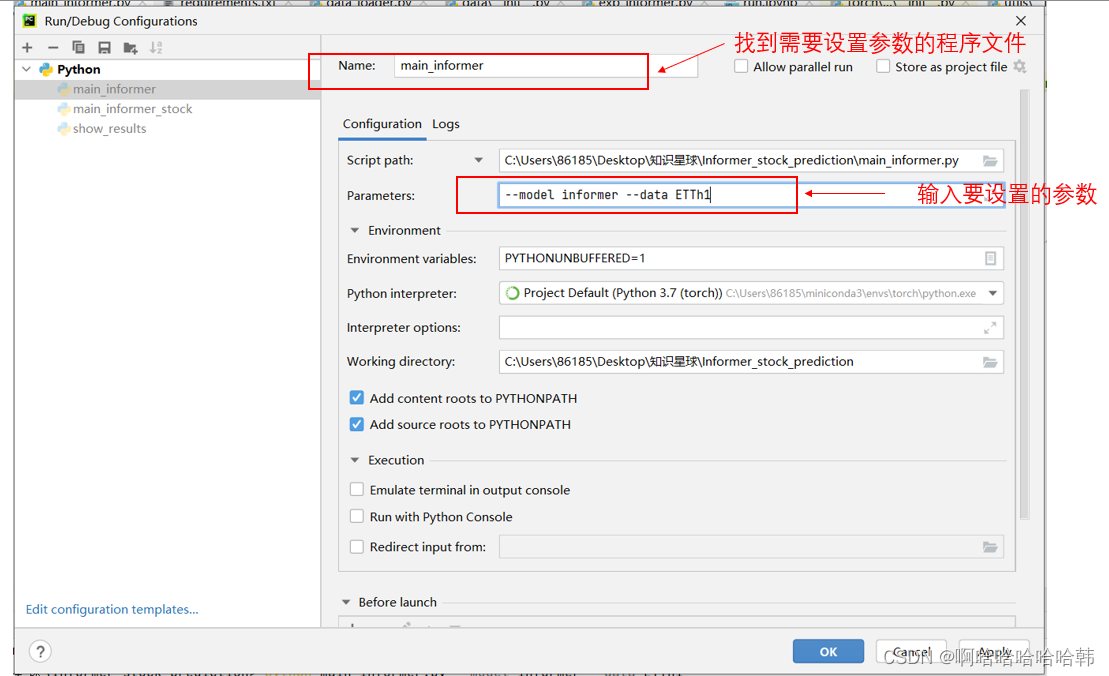
Task: Switch to the Configuration tab
Action: click(x=382, y=124)
